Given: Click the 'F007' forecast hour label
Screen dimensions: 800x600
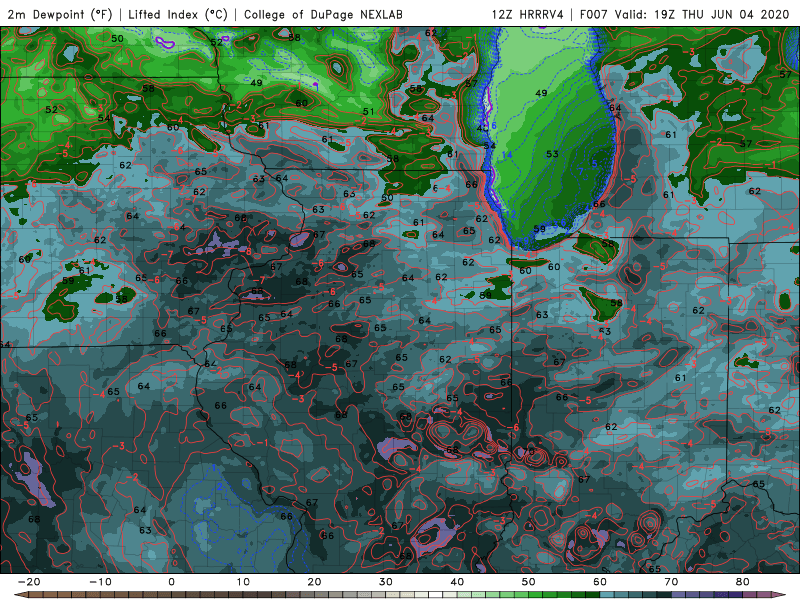Looking at the screenshot, I should pyautogui.click(x=593, y=14).
